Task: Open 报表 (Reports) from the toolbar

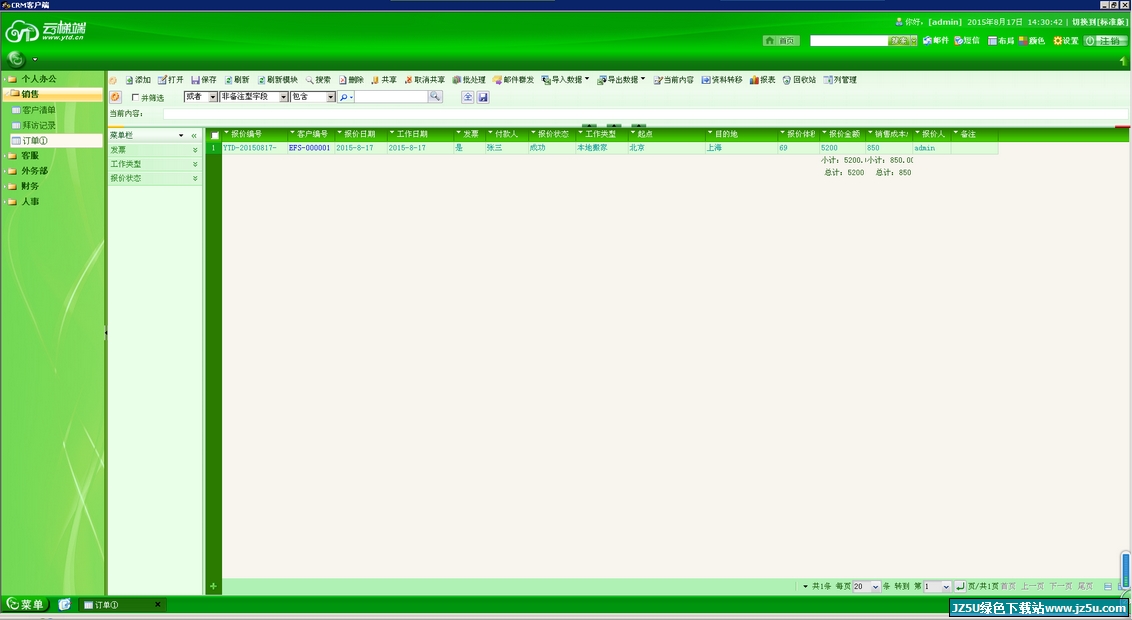Action: coord(762,80)
